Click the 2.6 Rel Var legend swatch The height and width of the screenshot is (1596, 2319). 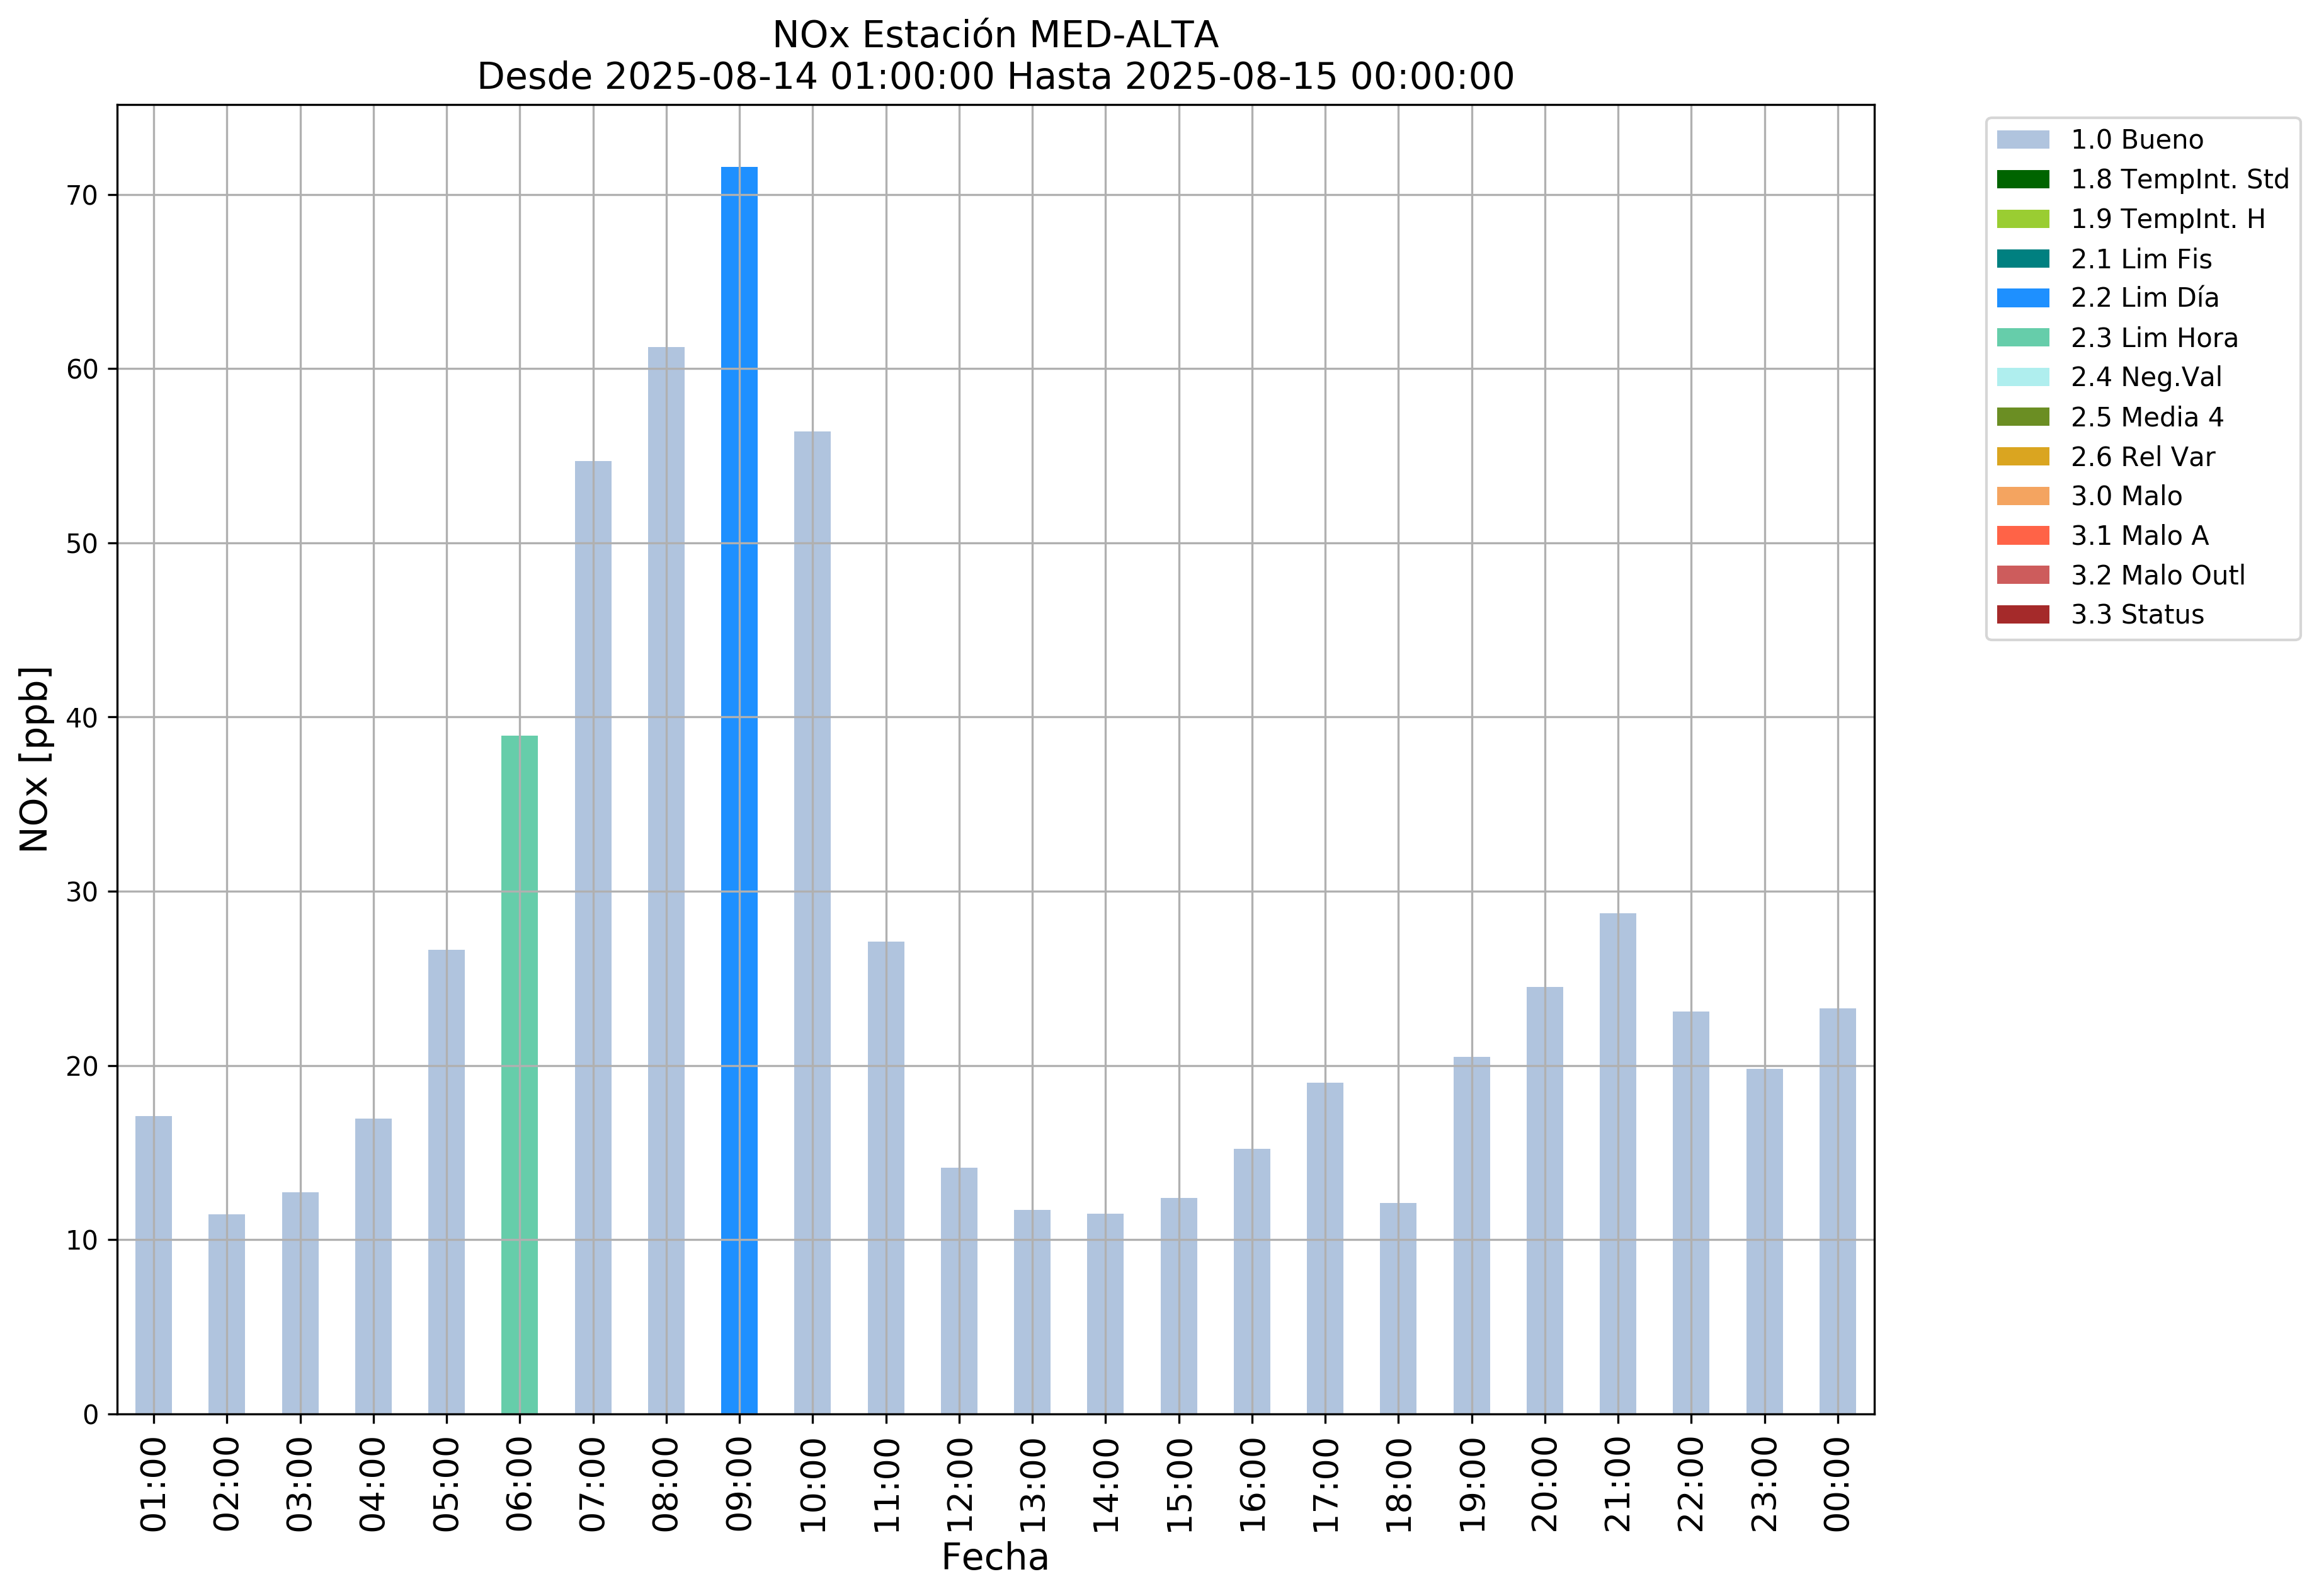pyautogui.click(x=2022, y=457)
